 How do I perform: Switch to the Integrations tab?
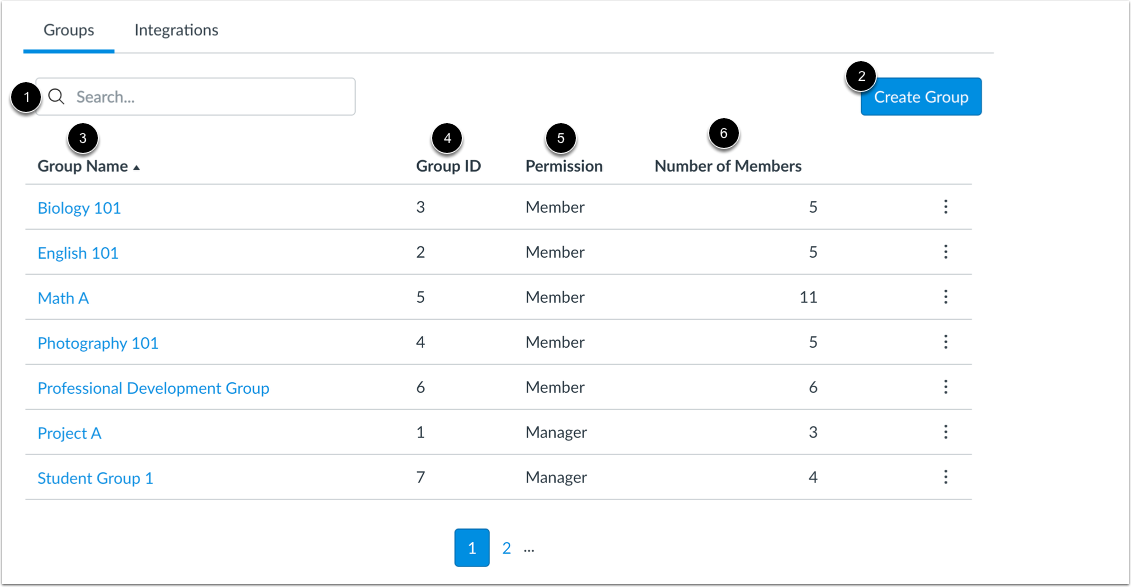point(176,30)
